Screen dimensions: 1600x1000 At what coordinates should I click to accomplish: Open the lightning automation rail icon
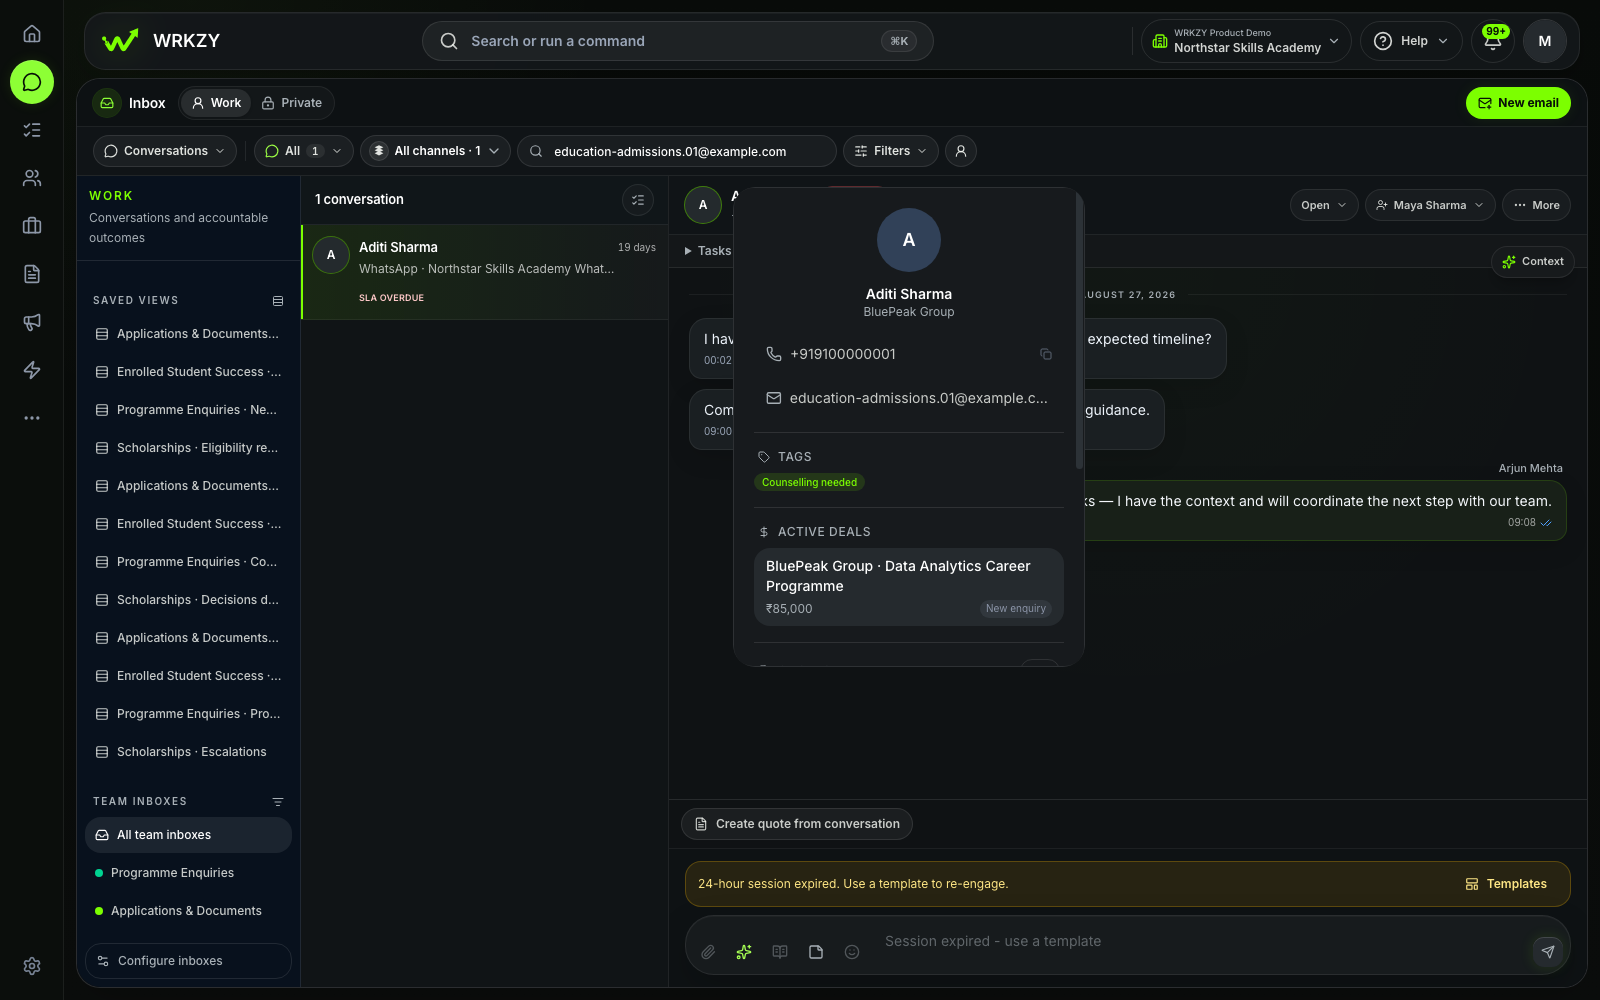32,370
